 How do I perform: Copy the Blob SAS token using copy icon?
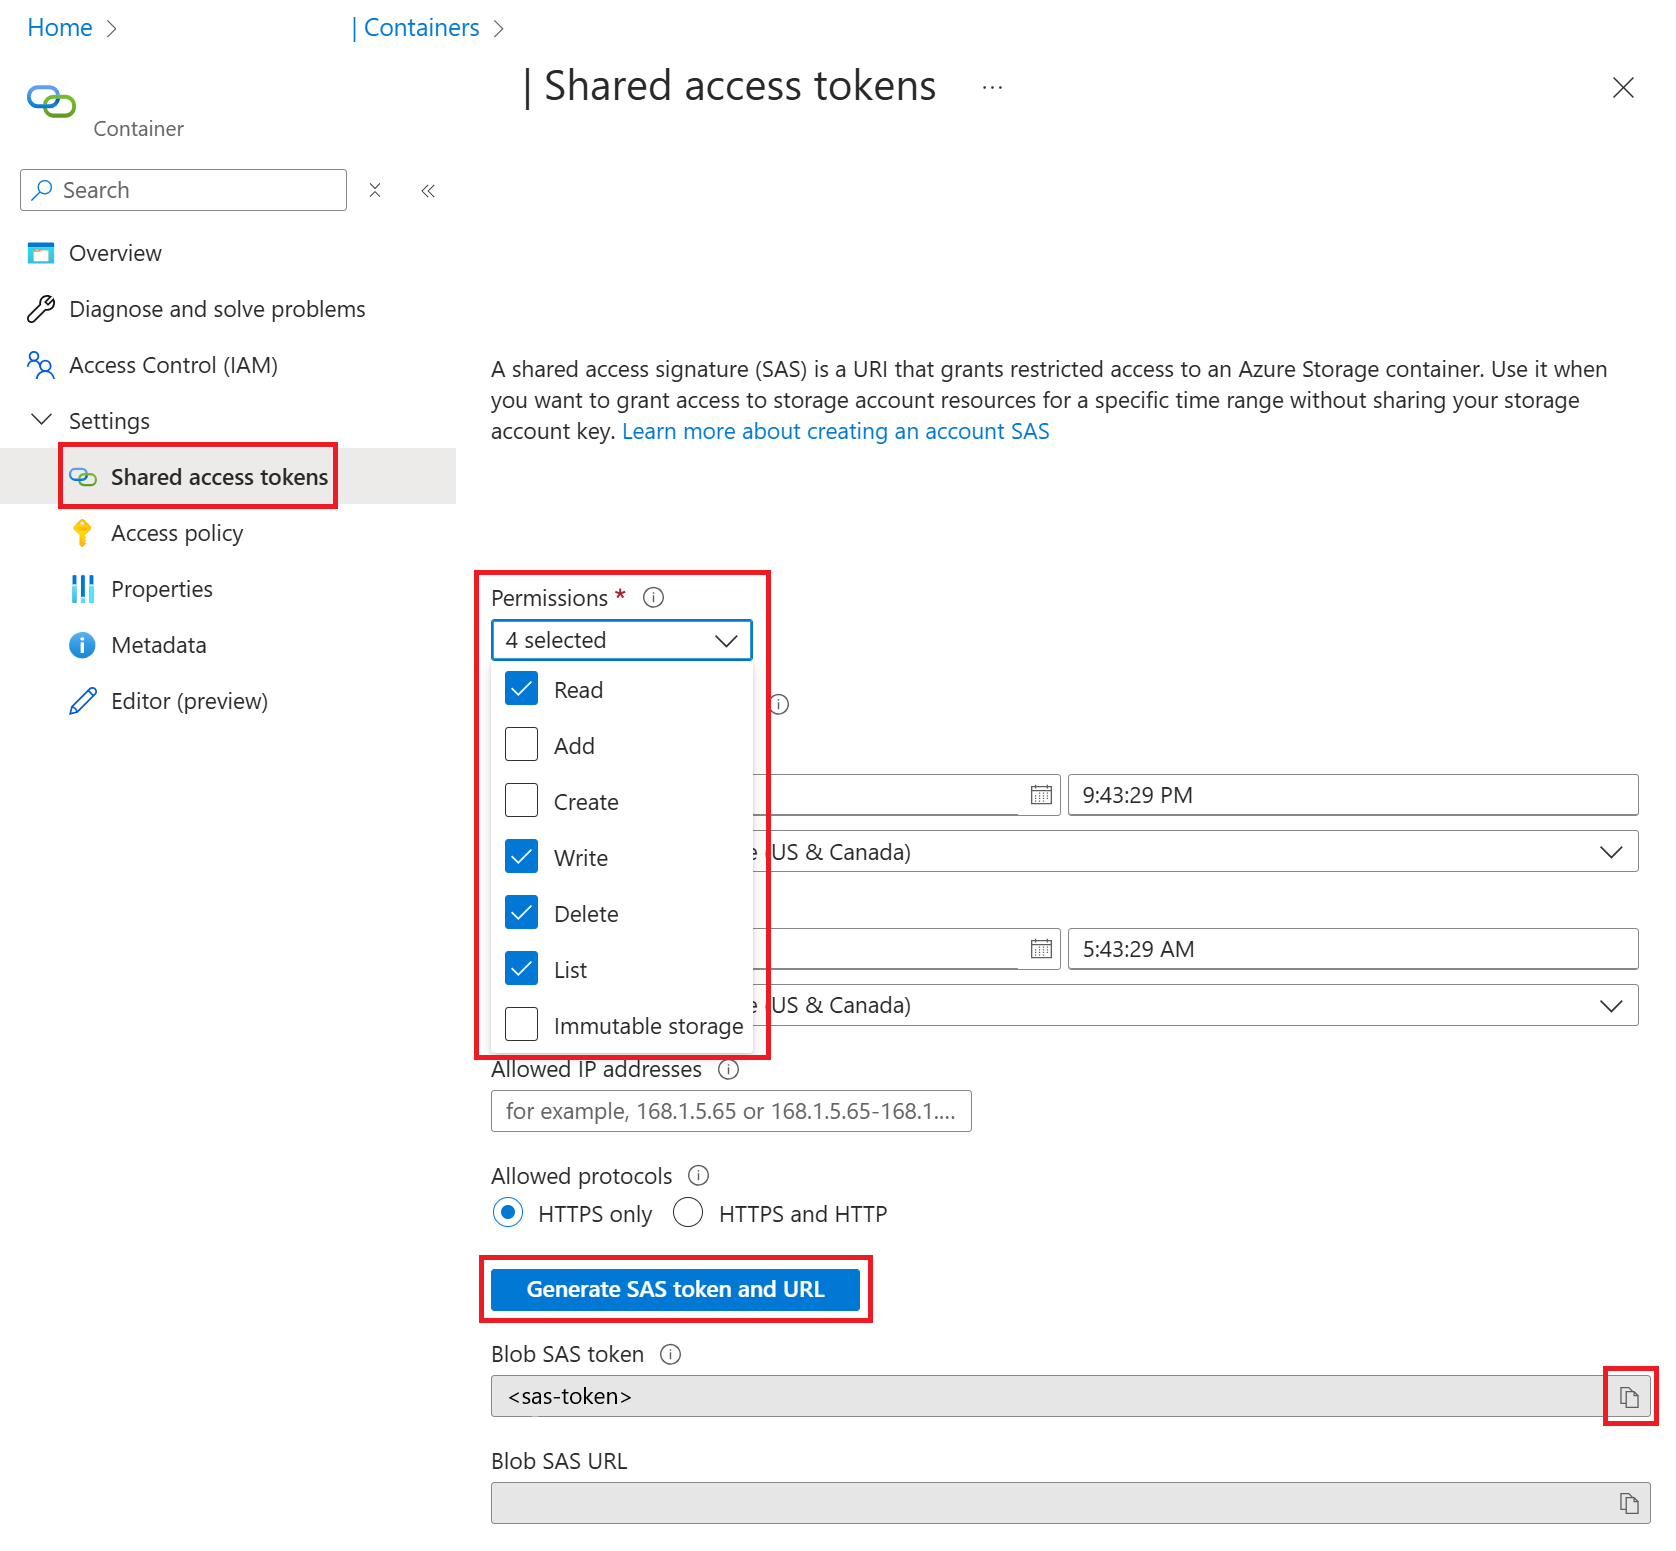coord(1629,1396)
